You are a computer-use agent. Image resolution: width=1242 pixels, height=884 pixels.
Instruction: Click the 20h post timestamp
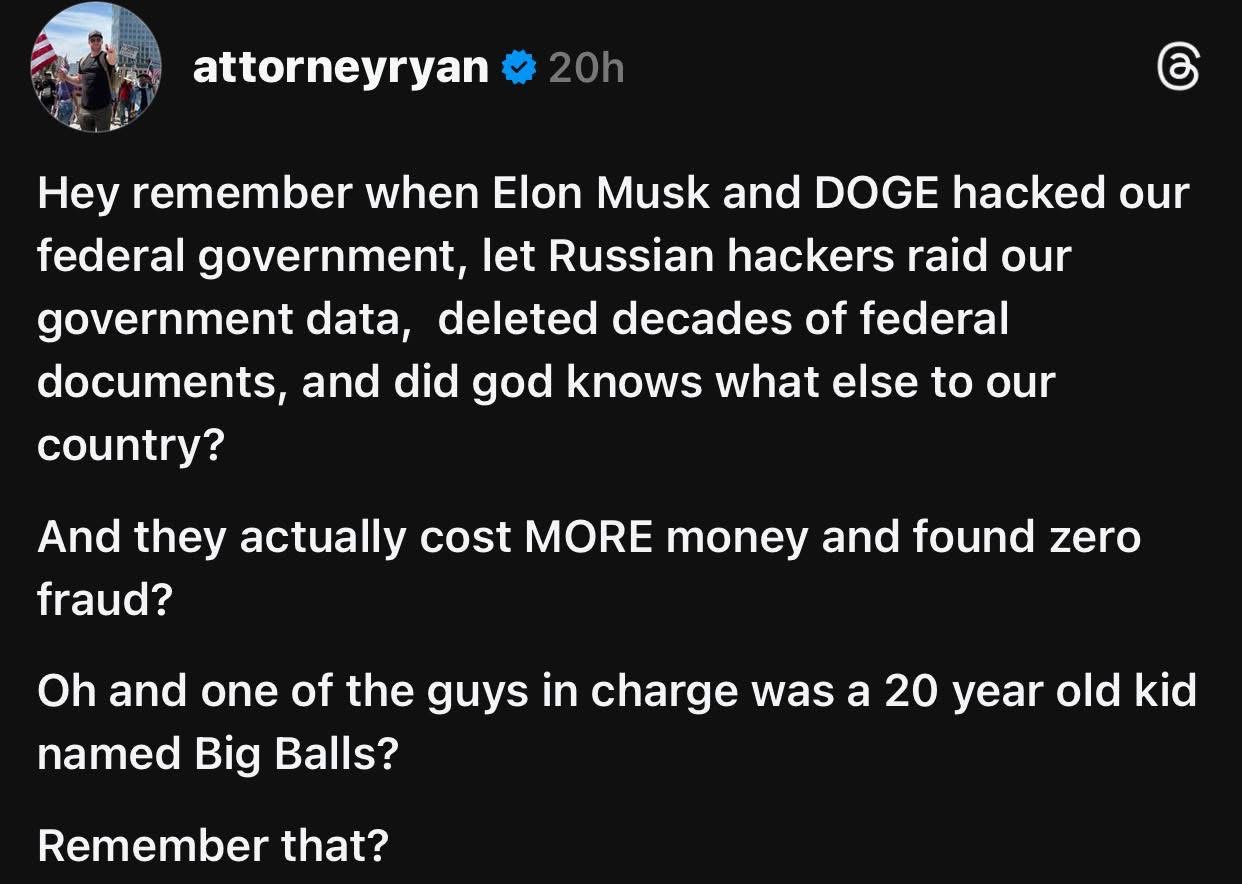[x=586, y=68]
